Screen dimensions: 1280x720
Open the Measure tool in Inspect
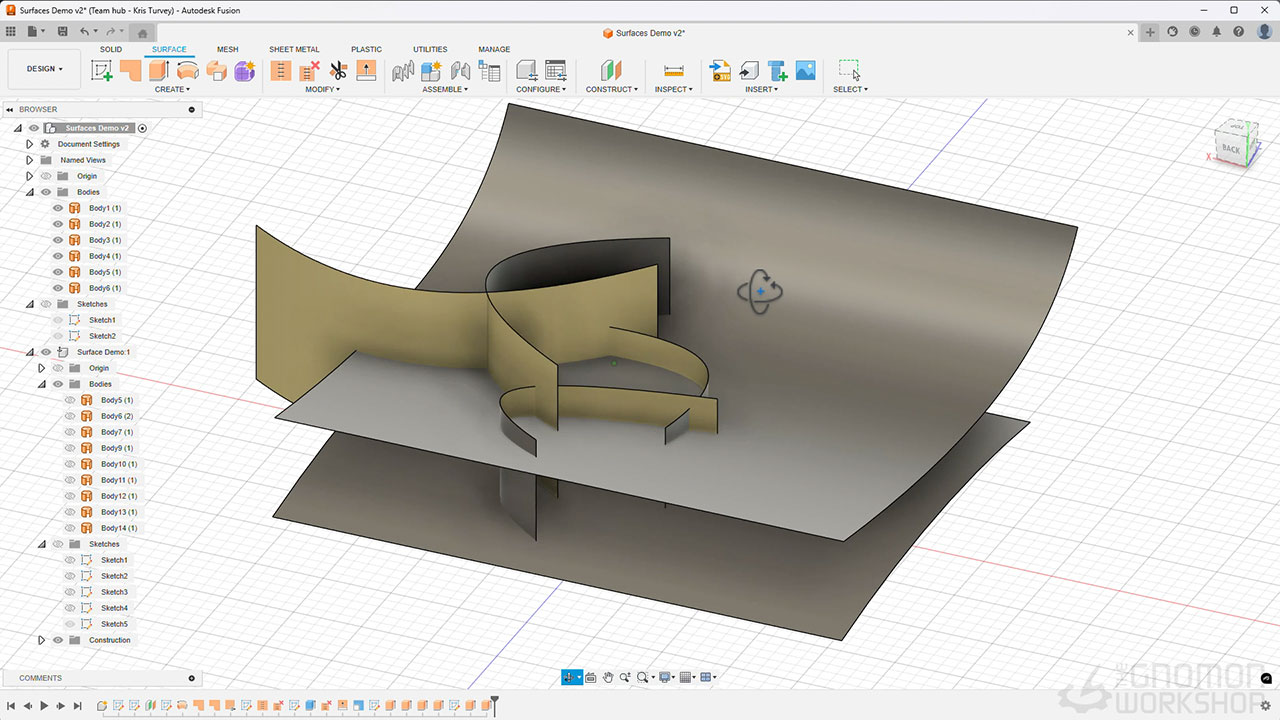pyautogui.click(x=673, y=71)
